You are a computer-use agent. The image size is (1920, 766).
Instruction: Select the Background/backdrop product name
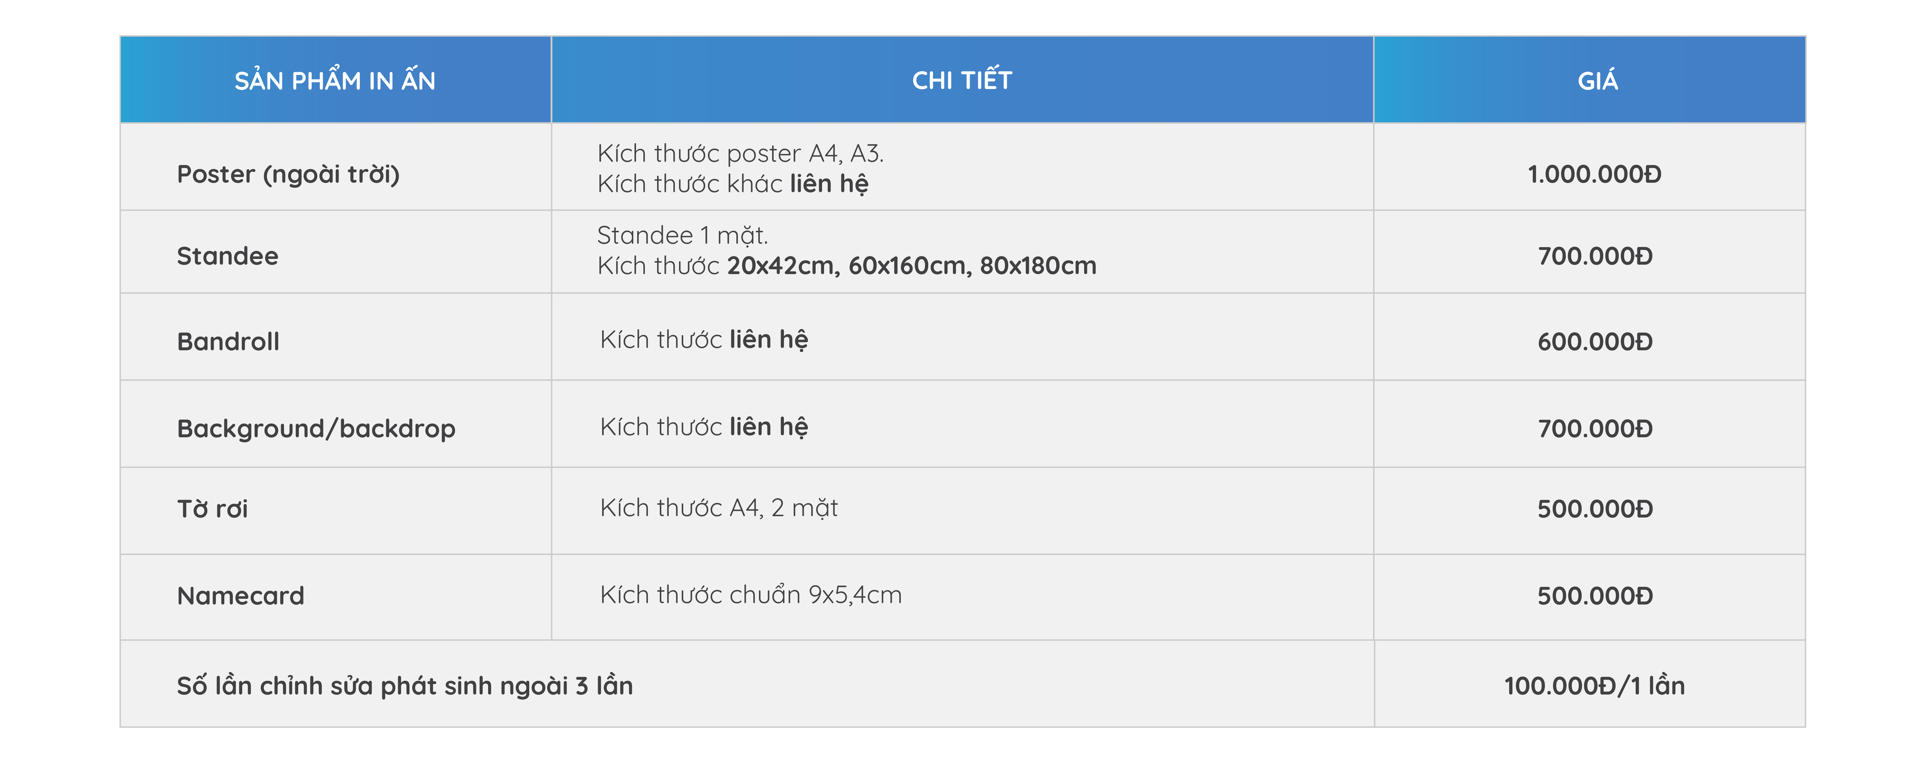click(x=316, y=428)
